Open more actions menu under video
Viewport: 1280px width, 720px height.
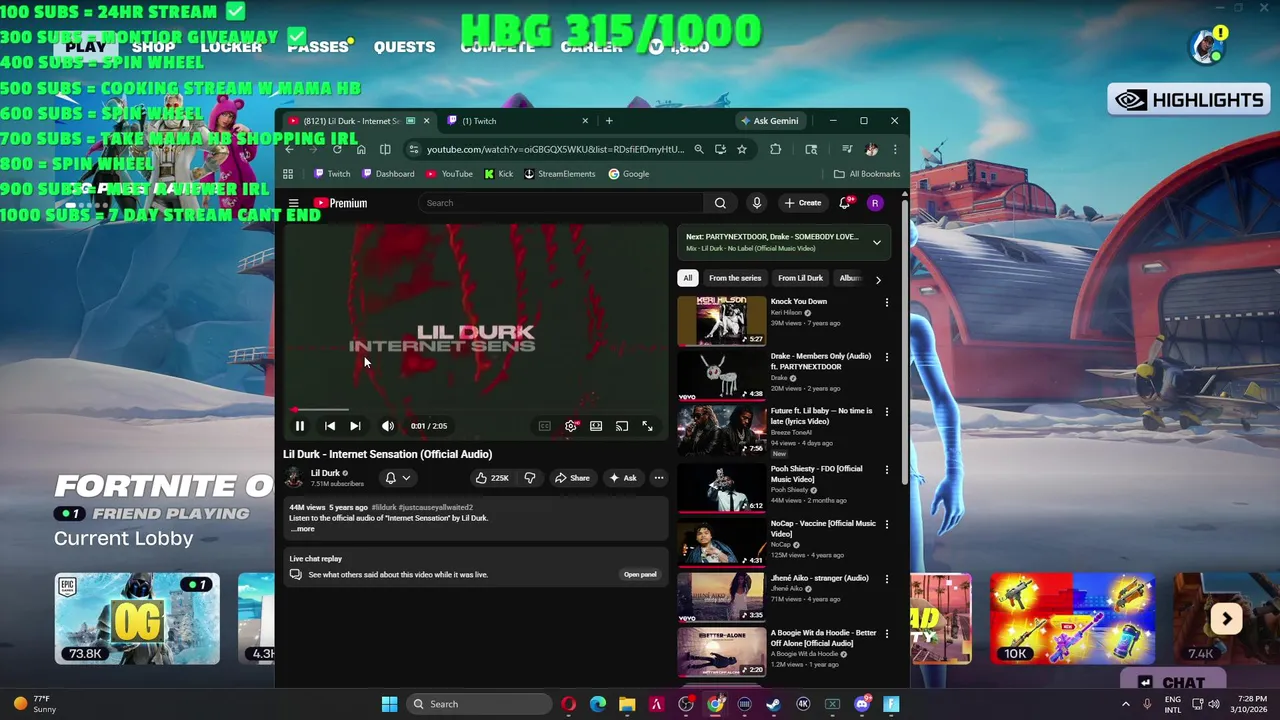point(658,478)
